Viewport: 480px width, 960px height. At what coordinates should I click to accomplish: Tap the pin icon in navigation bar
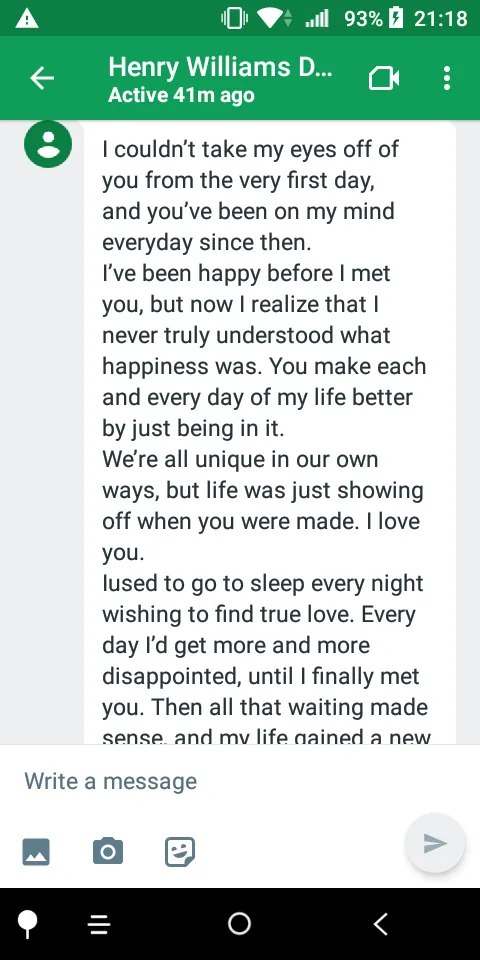click(27, 924)
